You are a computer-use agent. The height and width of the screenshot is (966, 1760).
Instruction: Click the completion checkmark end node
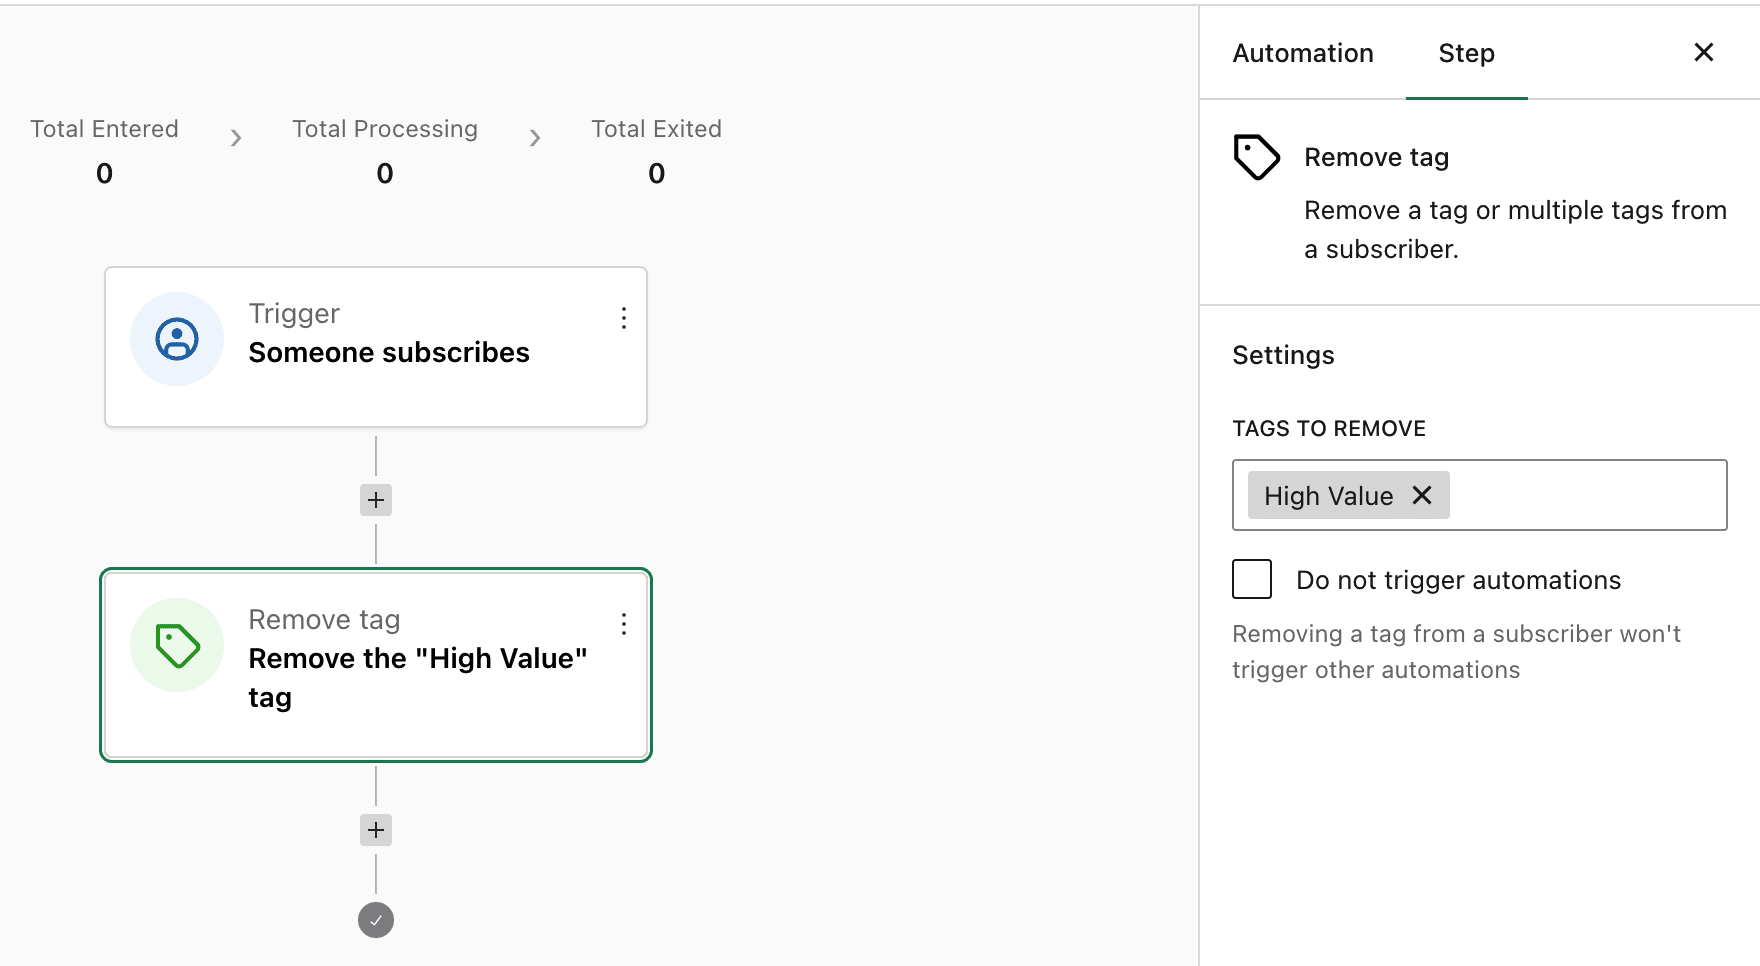pyautogui.click(x=376, y=920)
